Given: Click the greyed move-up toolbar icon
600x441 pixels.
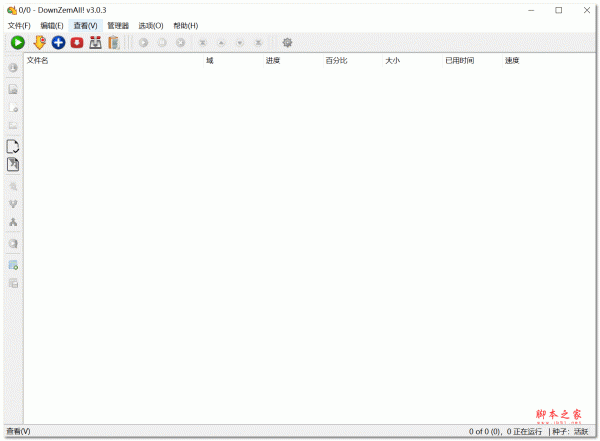Looking at the screenshot, I should pos(221,42).
